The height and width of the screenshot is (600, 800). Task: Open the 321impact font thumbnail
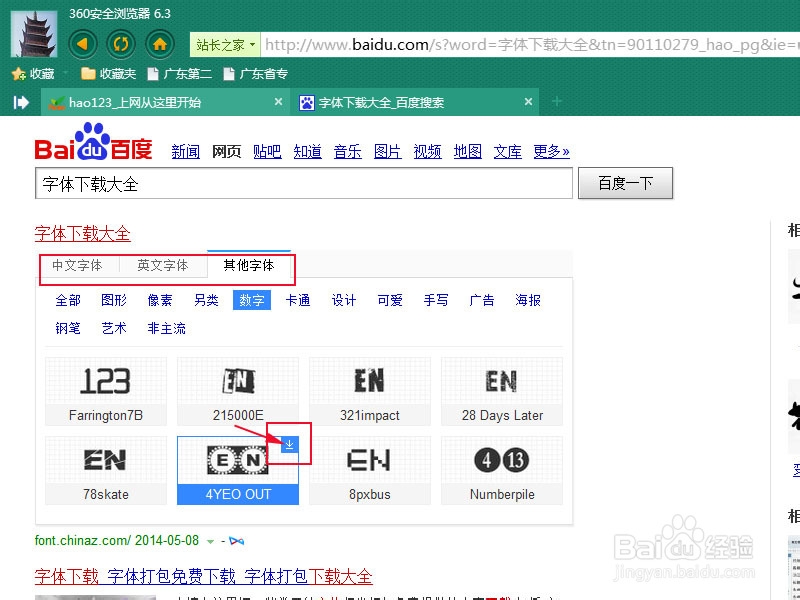(x=370, y=391)
